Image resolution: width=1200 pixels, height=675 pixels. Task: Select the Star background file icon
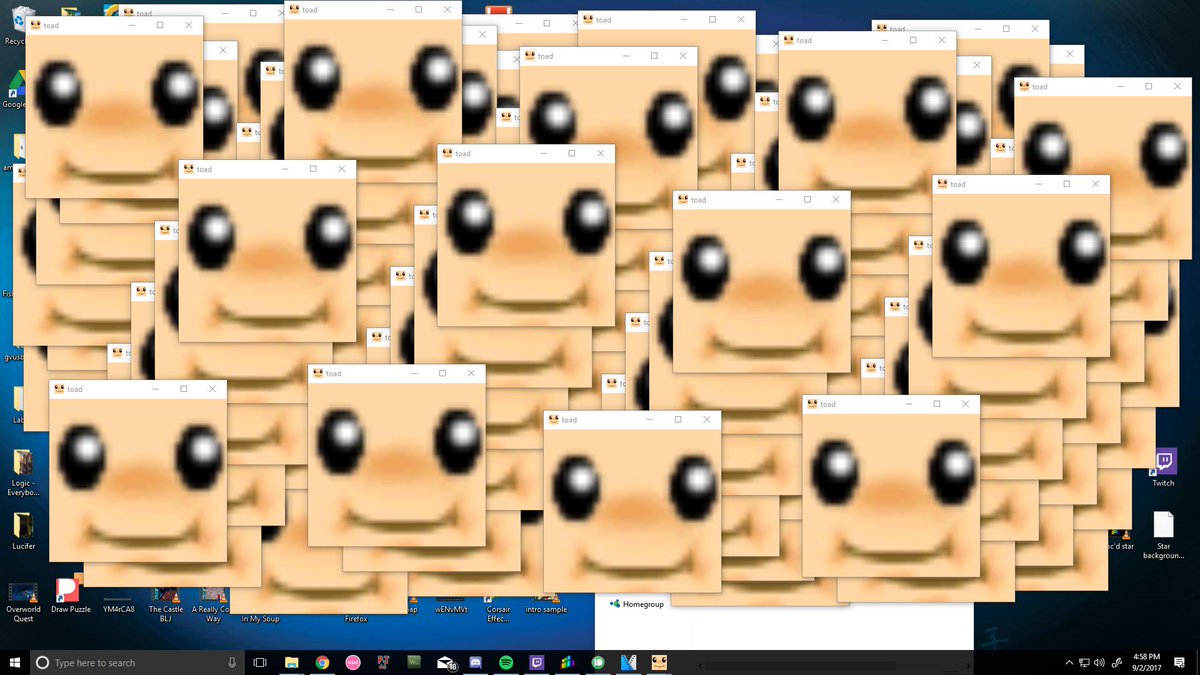(1163, 536)
